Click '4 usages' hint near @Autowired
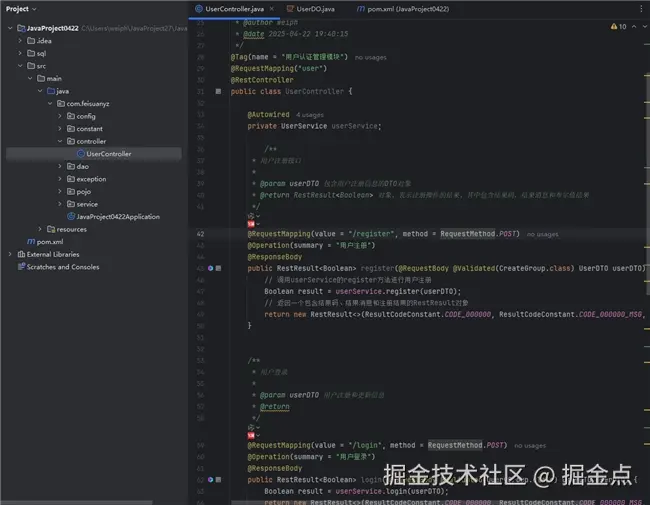The height and width of the screenshot is (505, 650). click(310, 115)
